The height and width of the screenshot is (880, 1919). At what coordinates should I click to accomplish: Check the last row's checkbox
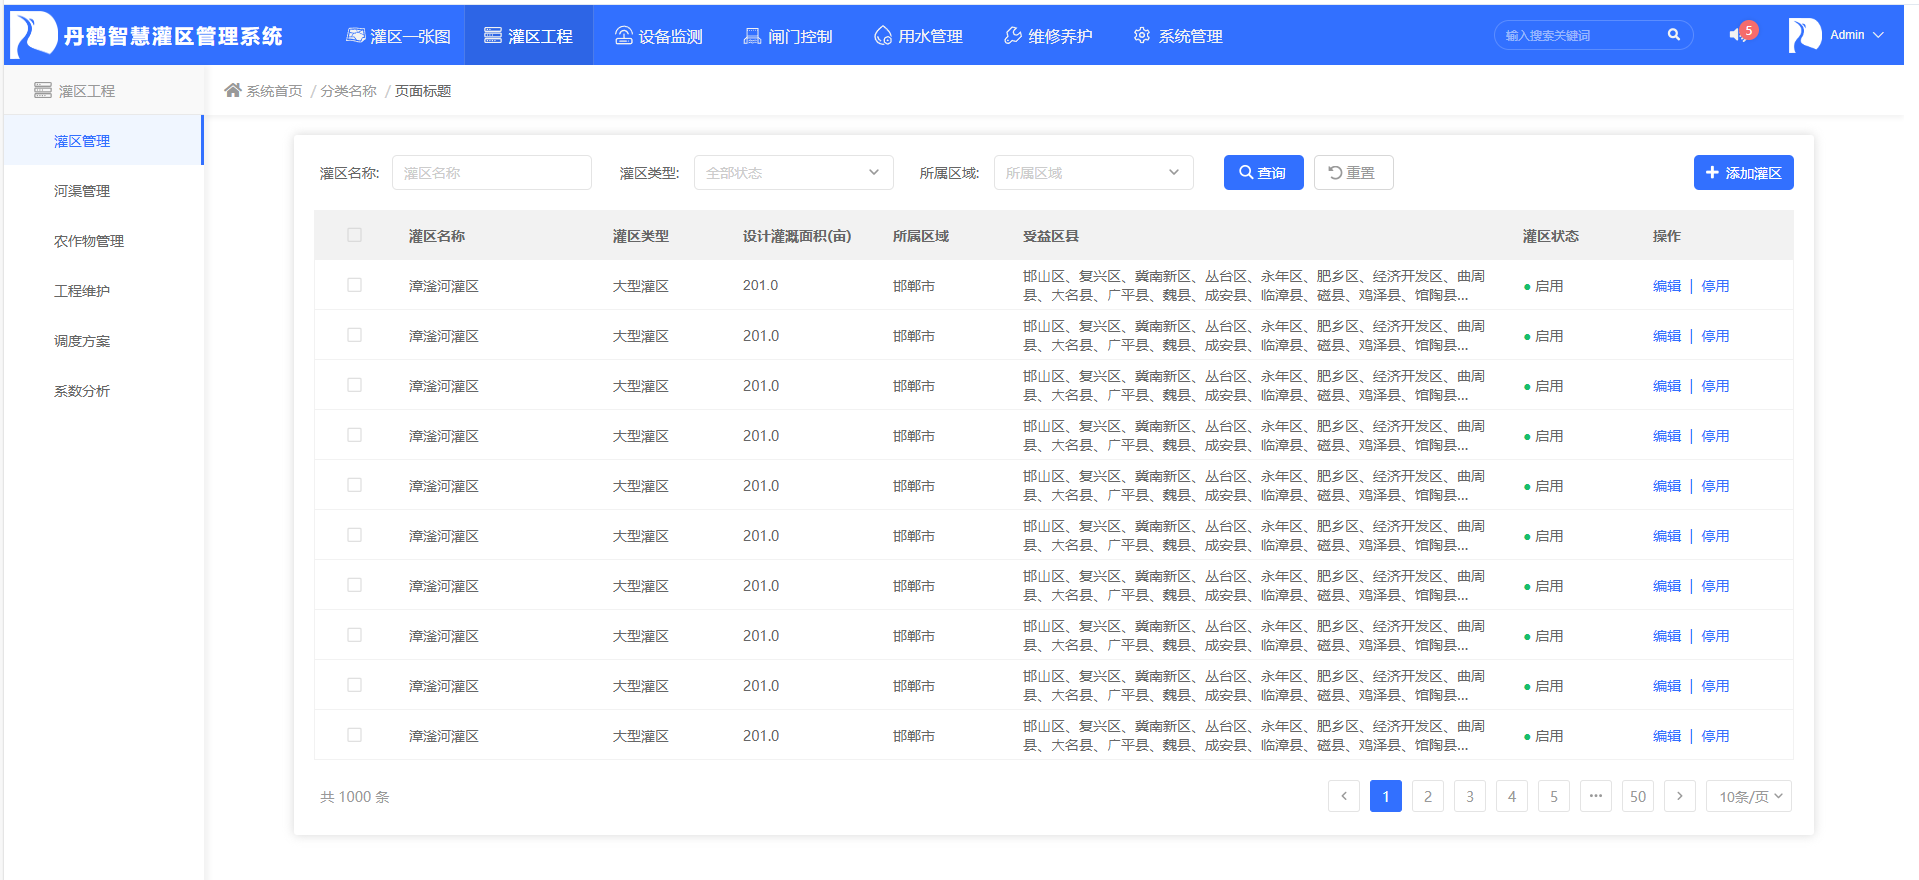[354, 735]
